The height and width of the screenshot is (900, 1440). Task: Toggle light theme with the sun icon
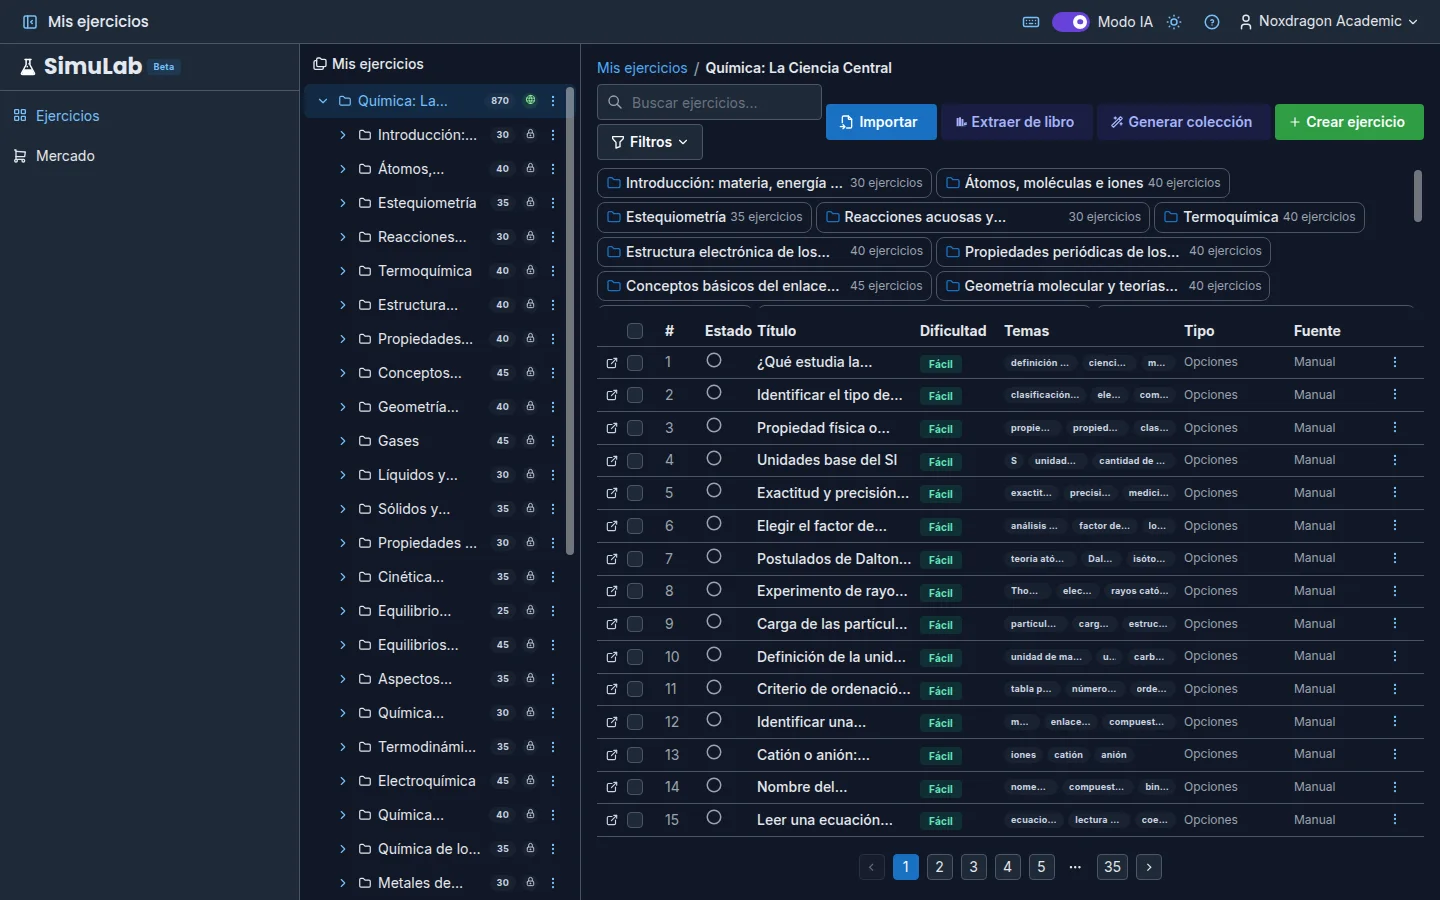pyautogui.click(x=1174, y=22)
